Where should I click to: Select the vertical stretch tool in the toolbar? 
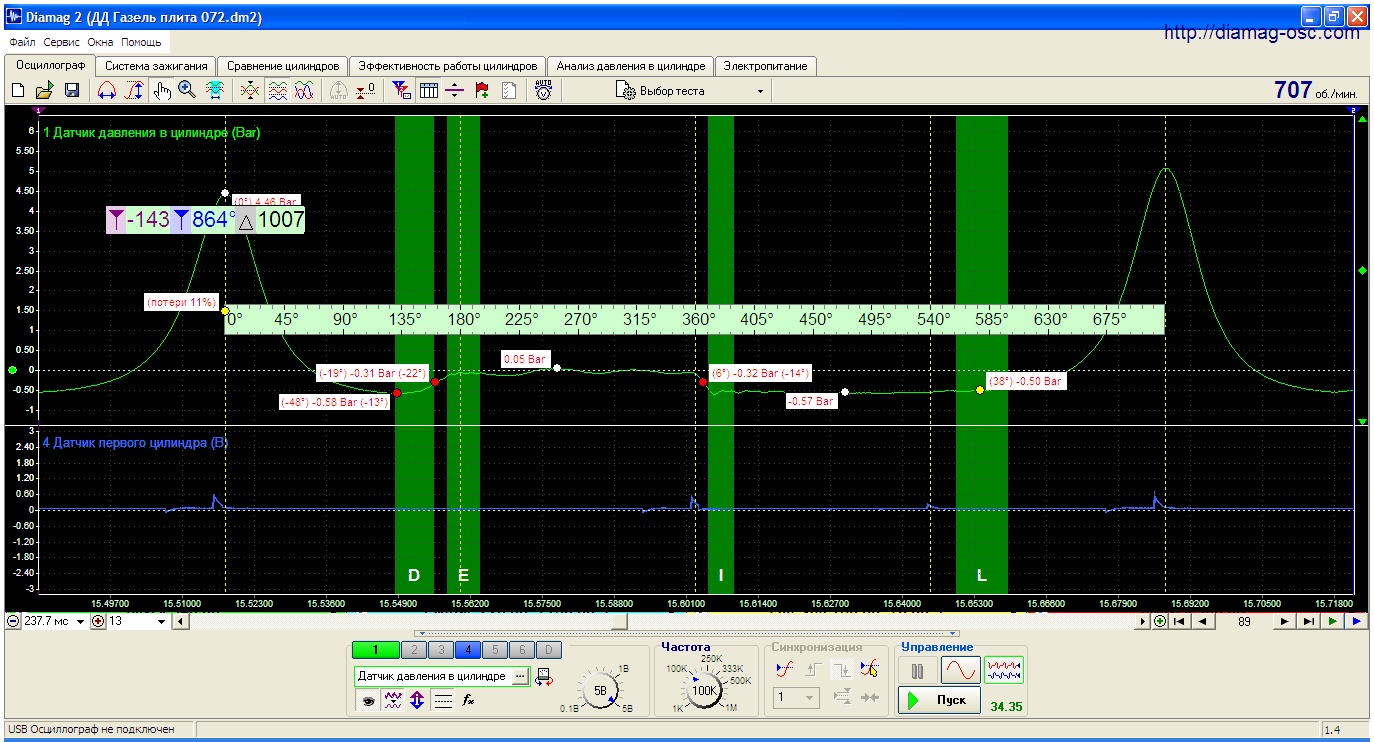(x=134, y=90)
